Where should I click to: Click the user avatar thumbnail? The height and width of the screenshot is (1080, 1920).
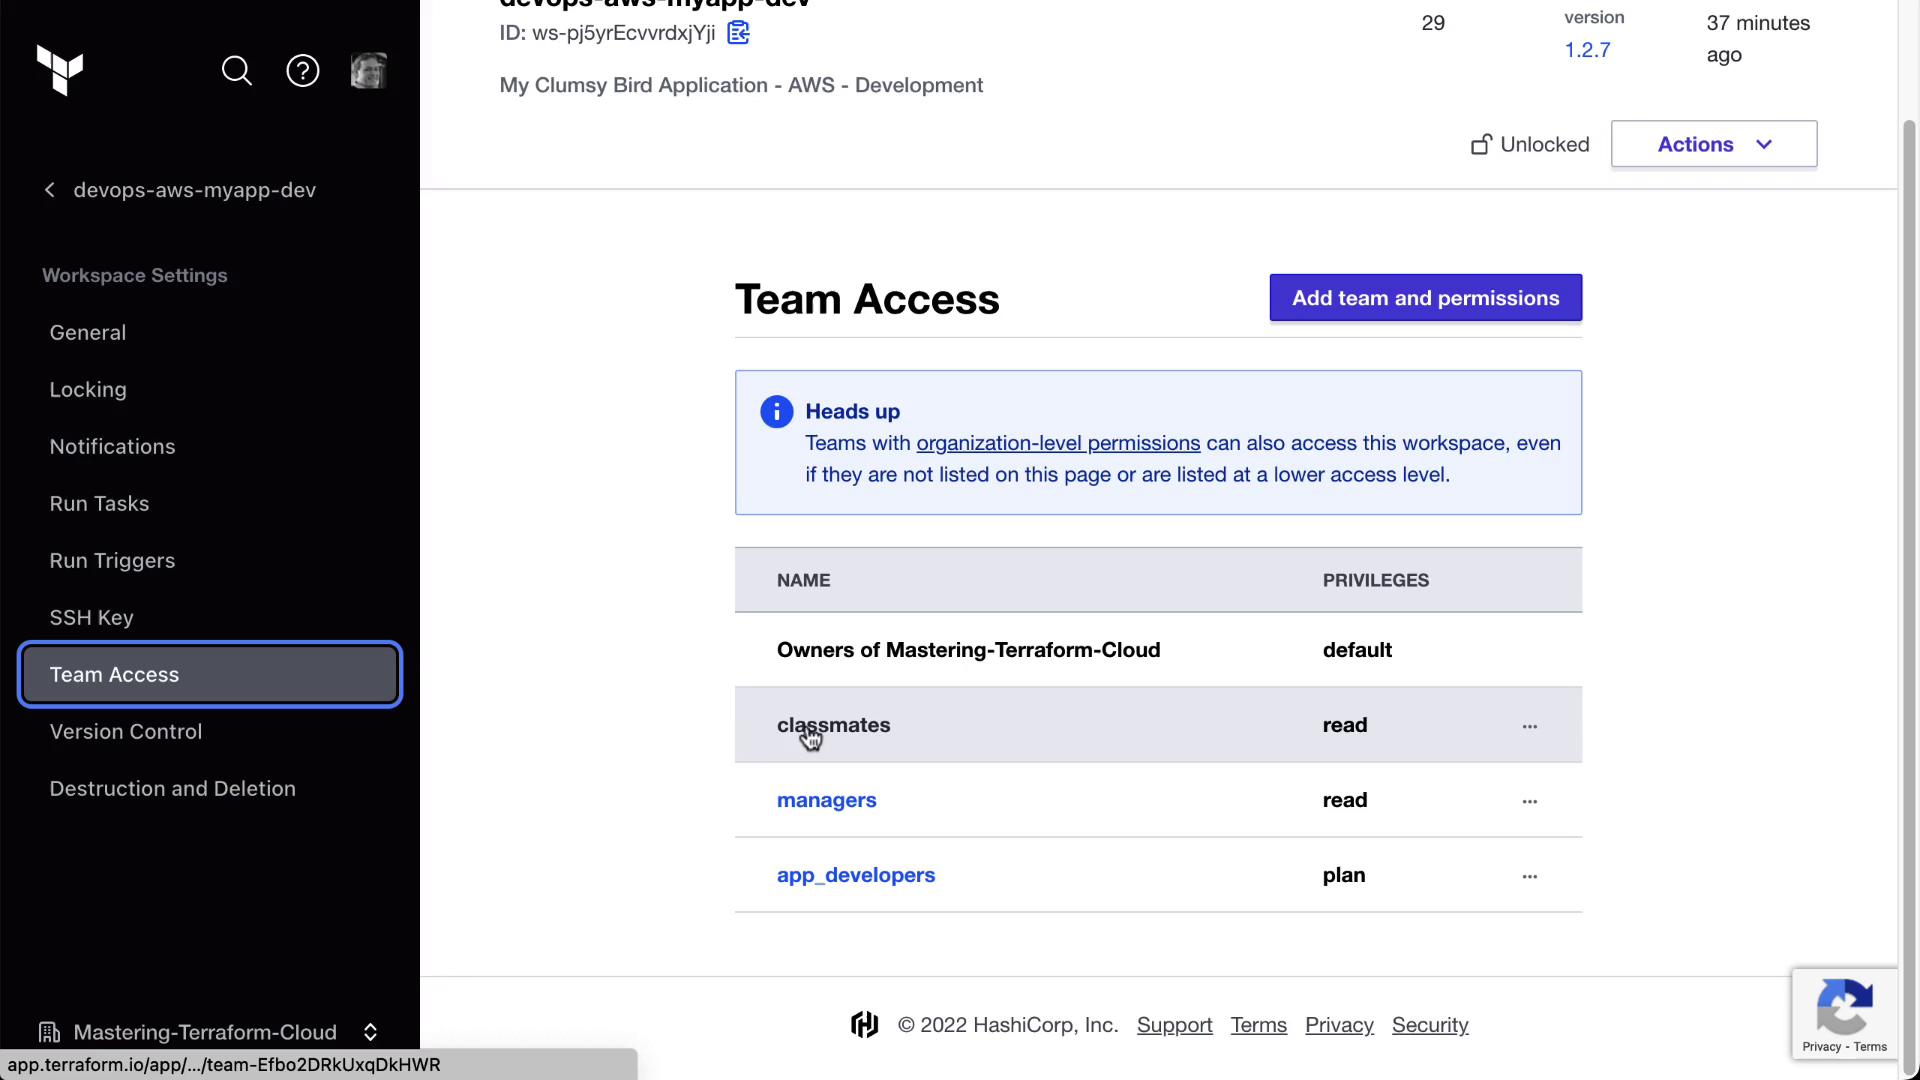click(x=368, y=71)
